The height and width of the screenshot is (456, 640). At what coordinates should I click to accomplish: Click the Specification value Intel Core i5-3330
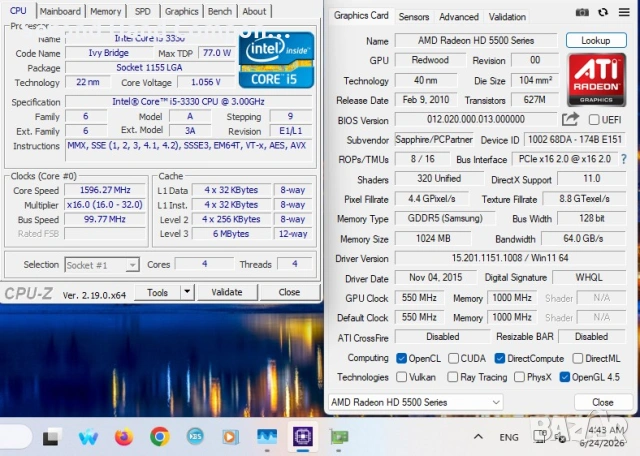[189, 102]
